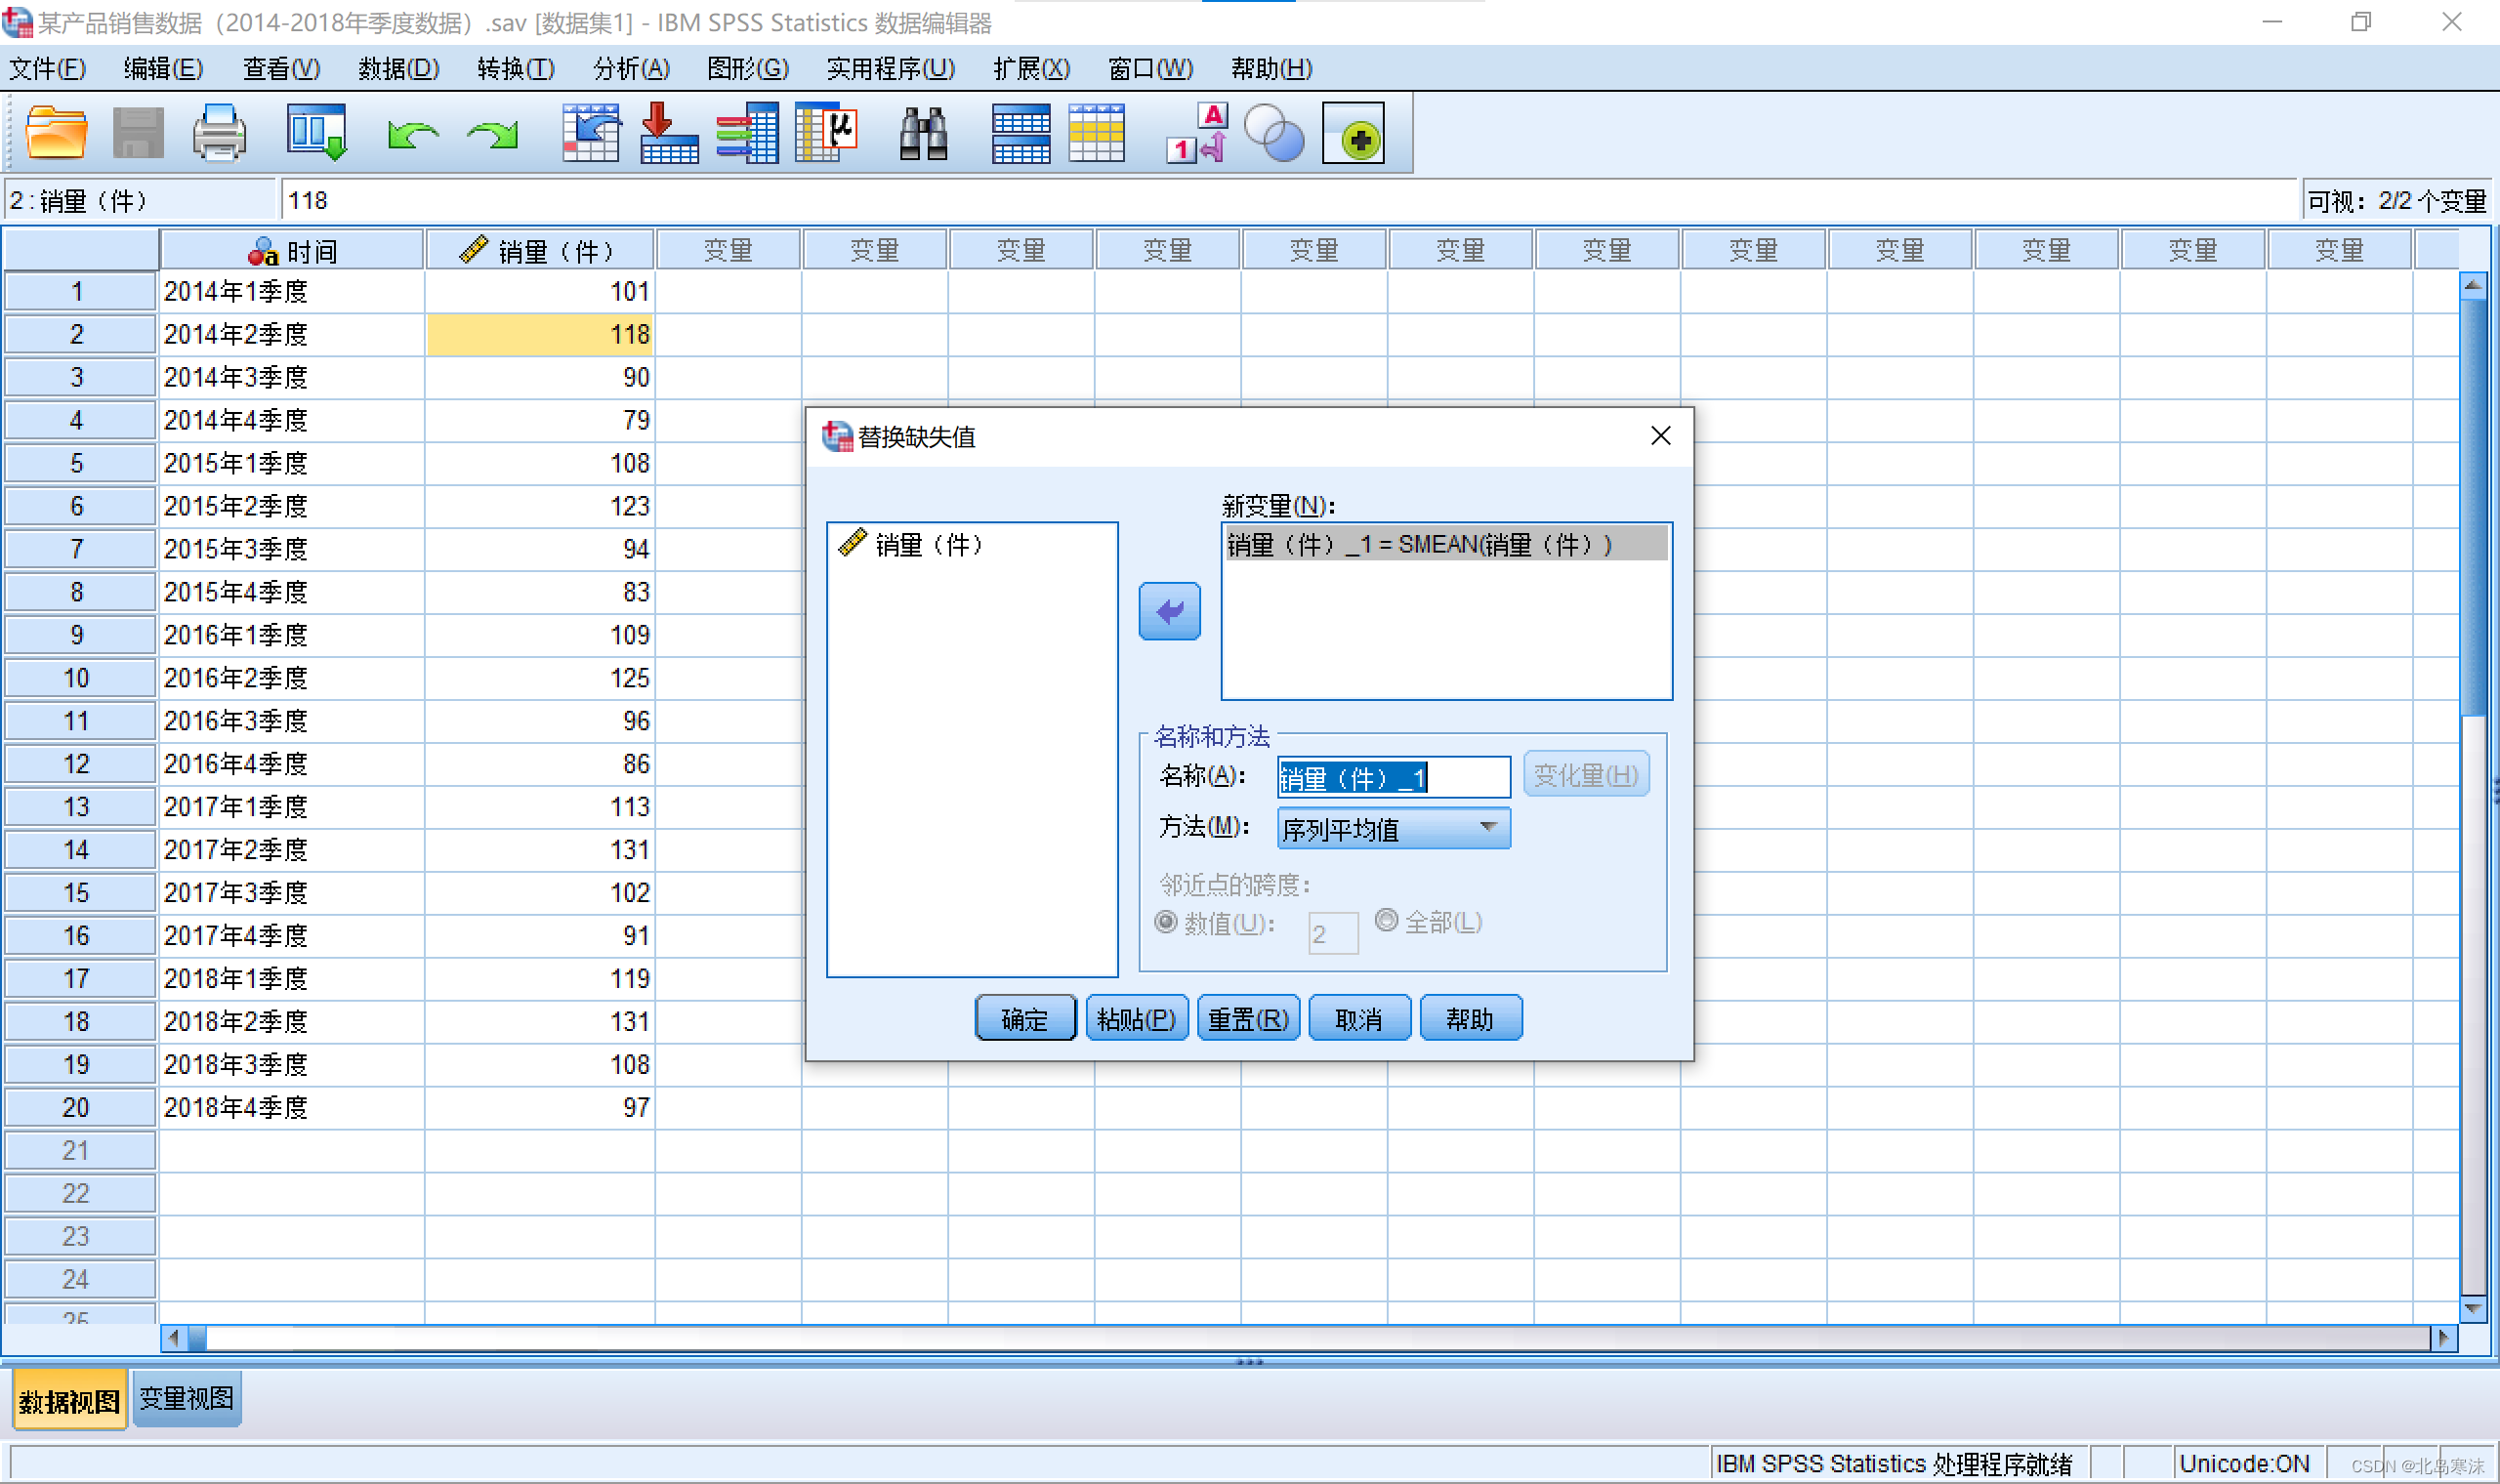The width and height of the screenshot is (2500, 1484).
Task: Click the Find binoculars icon
Action: (923, 133)
